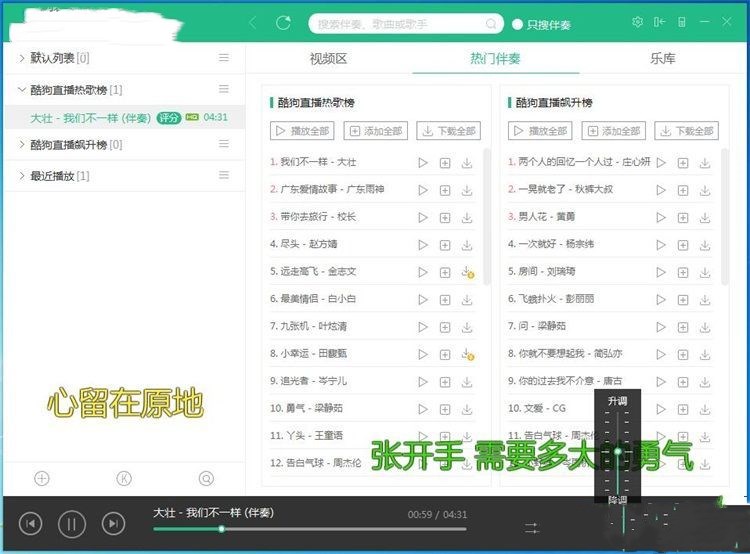
Task: Play 九张机 - 叶炫清
Action: click(x=423, y=327)
